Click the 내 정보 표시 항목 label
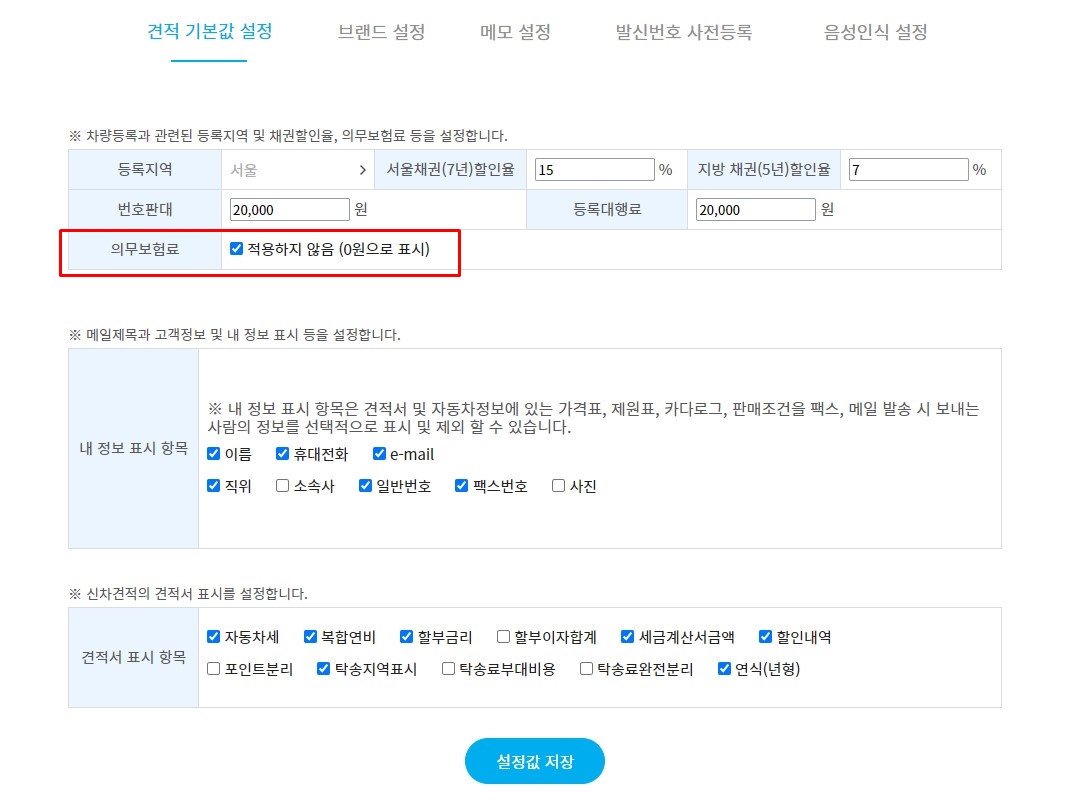This screenshot has width=1077, height=802. click(x=134, y=448)
